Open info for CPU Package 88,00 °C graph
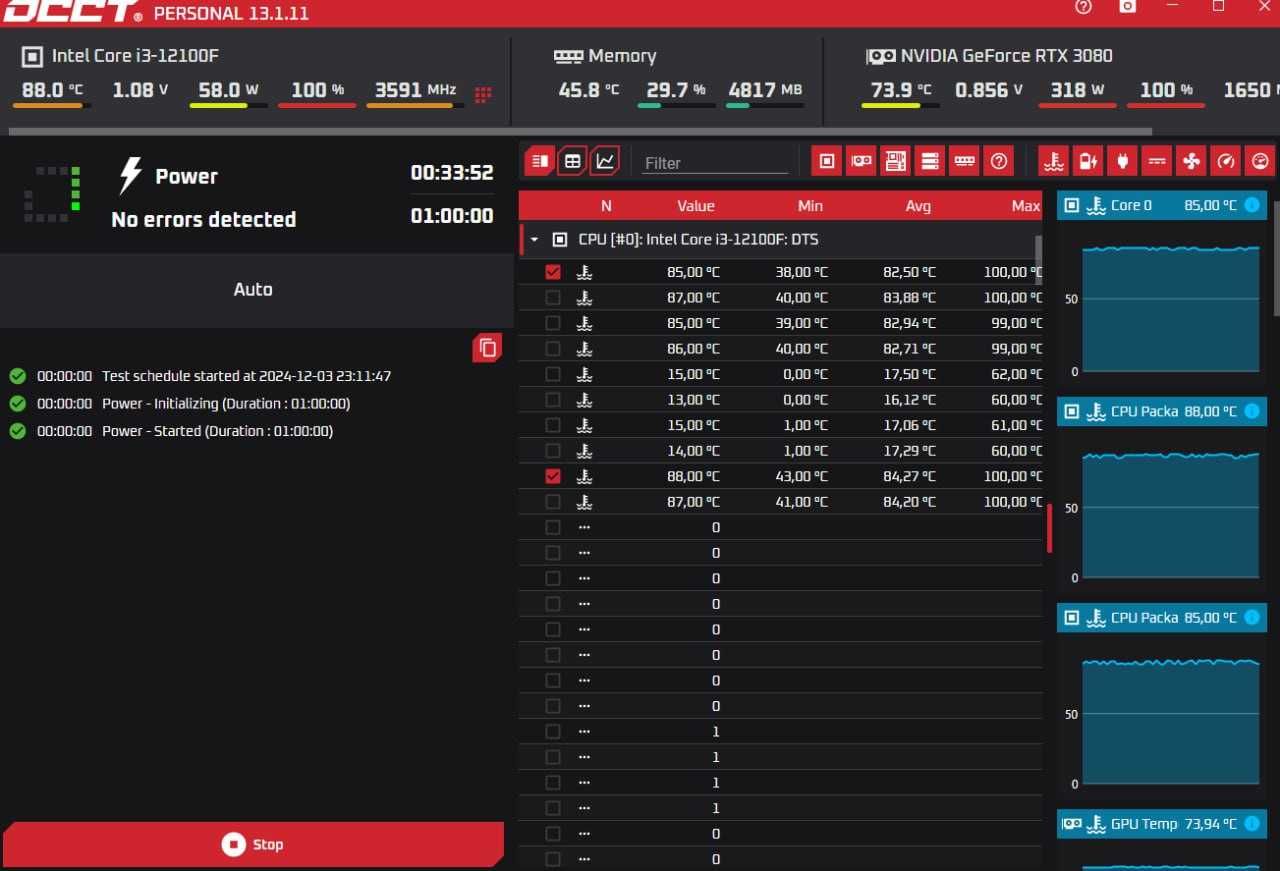This screenshot has width=1280, height=871. click(x=1252, y=411)
